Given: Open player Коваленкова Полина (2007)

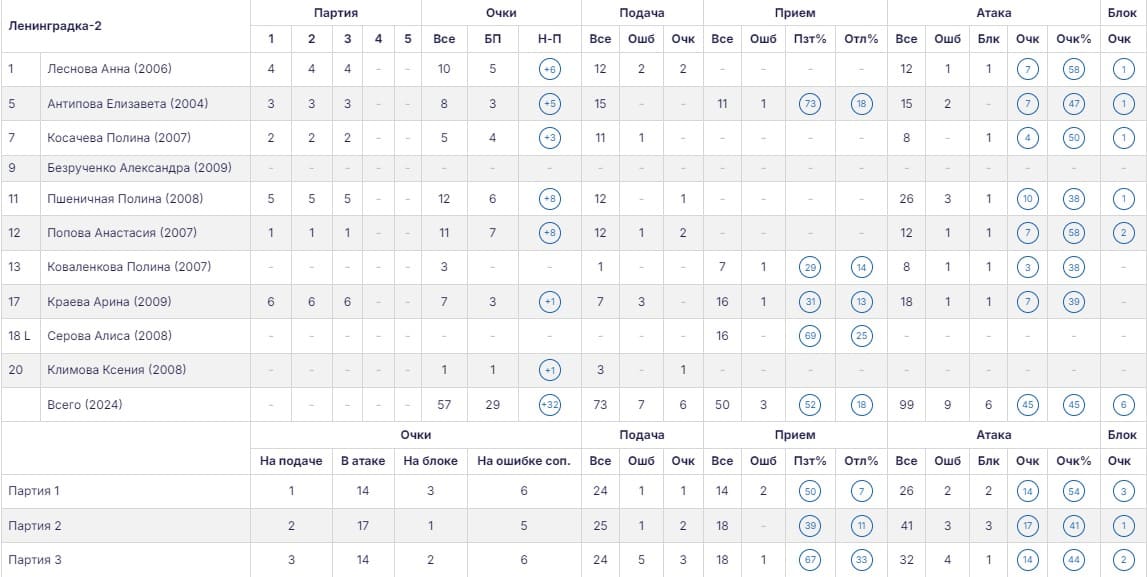Looking at the screenshot, I should pyautogui.click(x=129, y=267).
